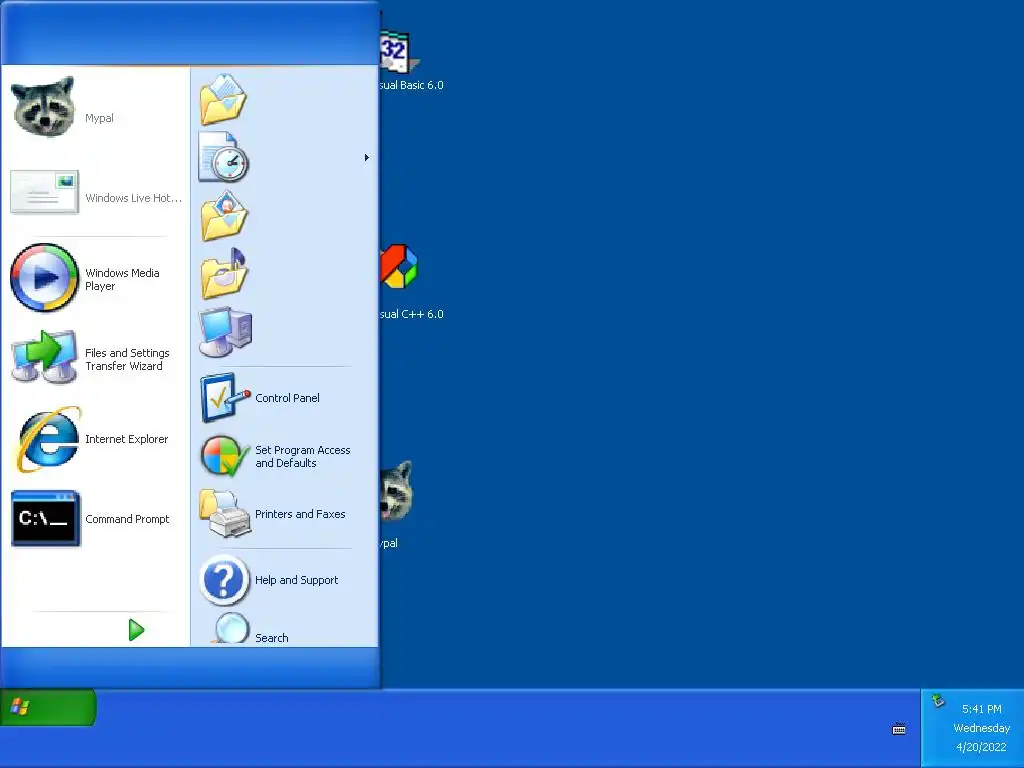1024x768 pixels.
Task: Open the Printers and Faxes entry
Action: point(283,514)
